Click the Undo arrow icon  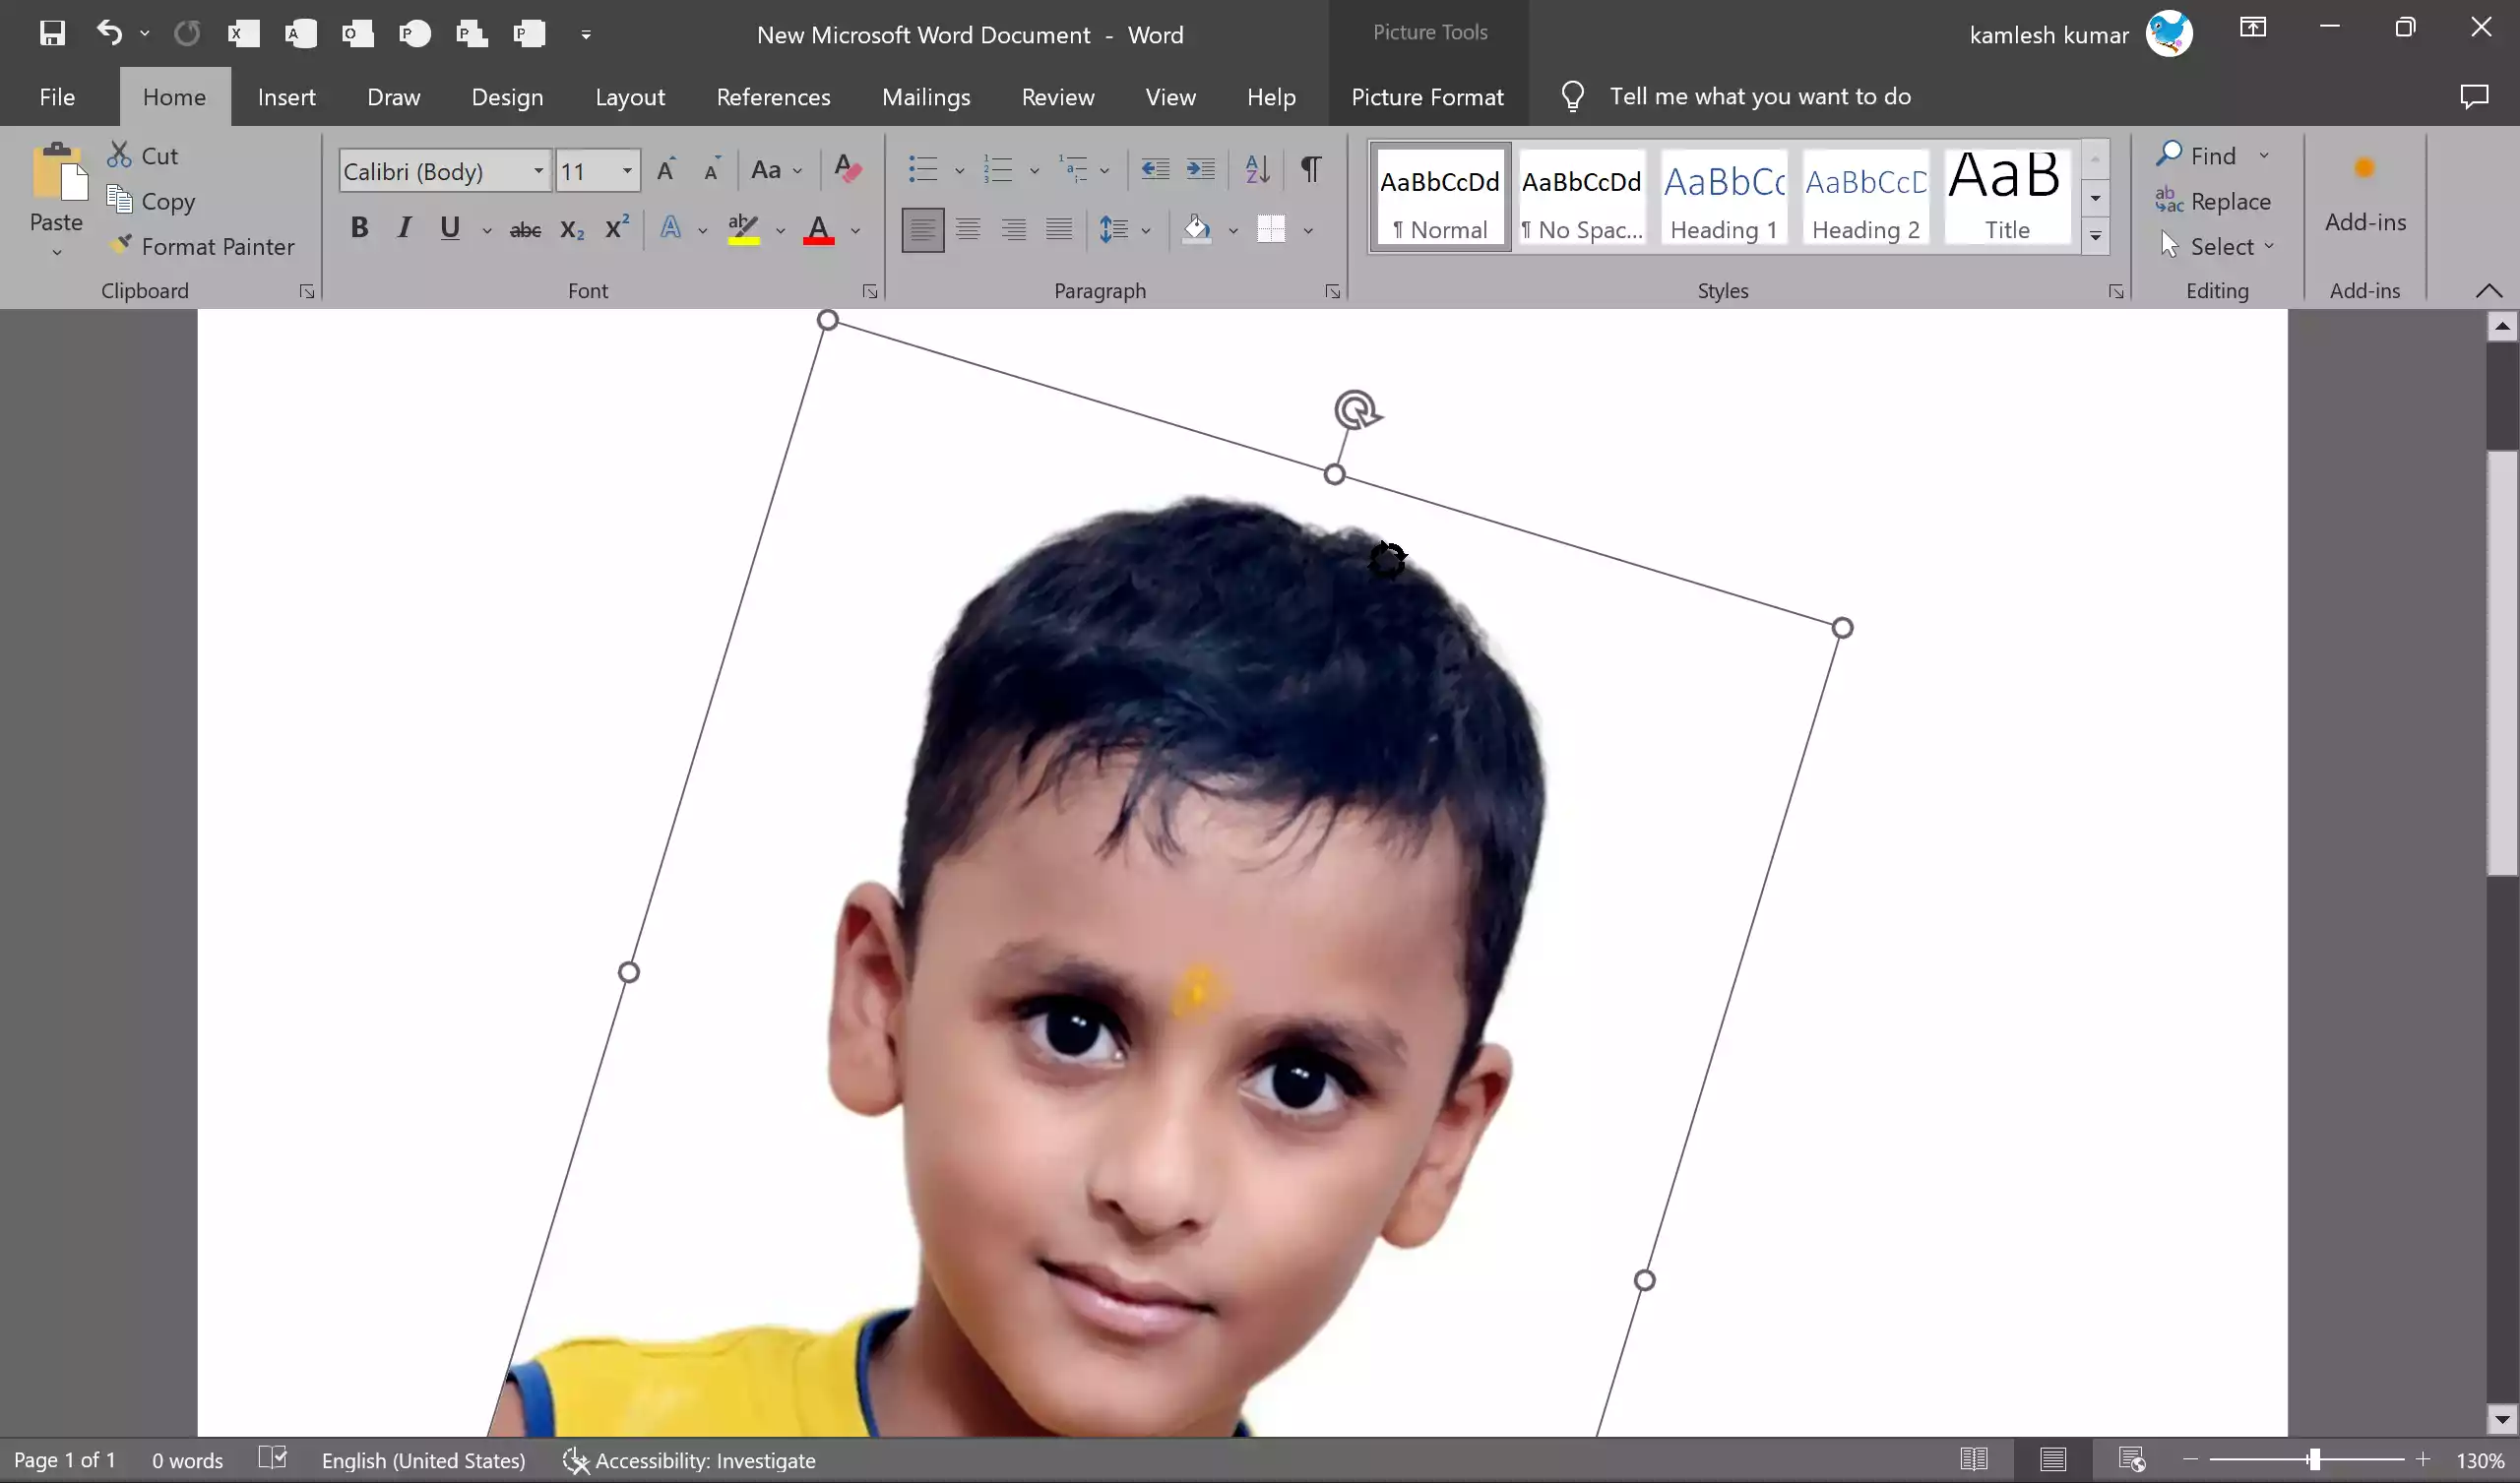tap(109, 34)
